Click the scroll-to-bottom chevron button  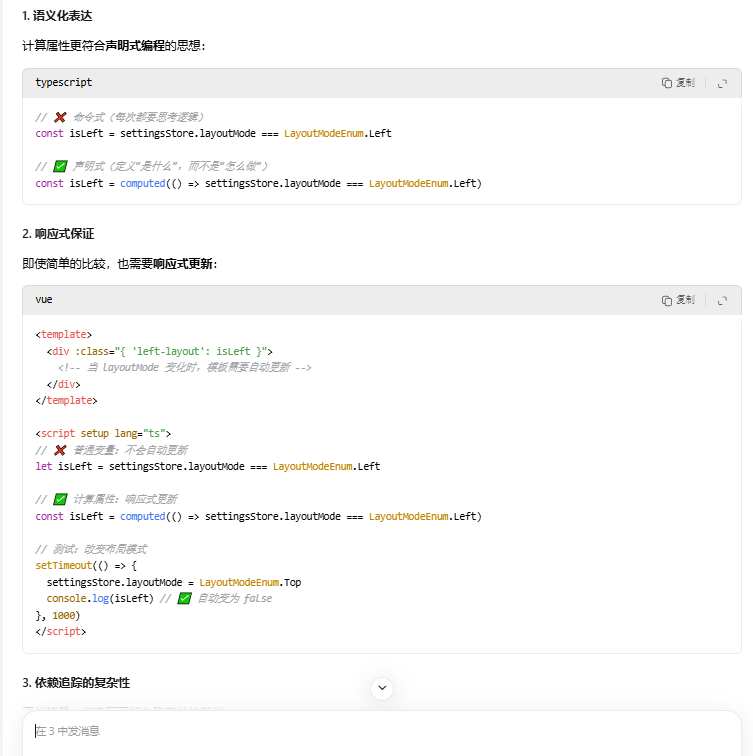[382, 688]
